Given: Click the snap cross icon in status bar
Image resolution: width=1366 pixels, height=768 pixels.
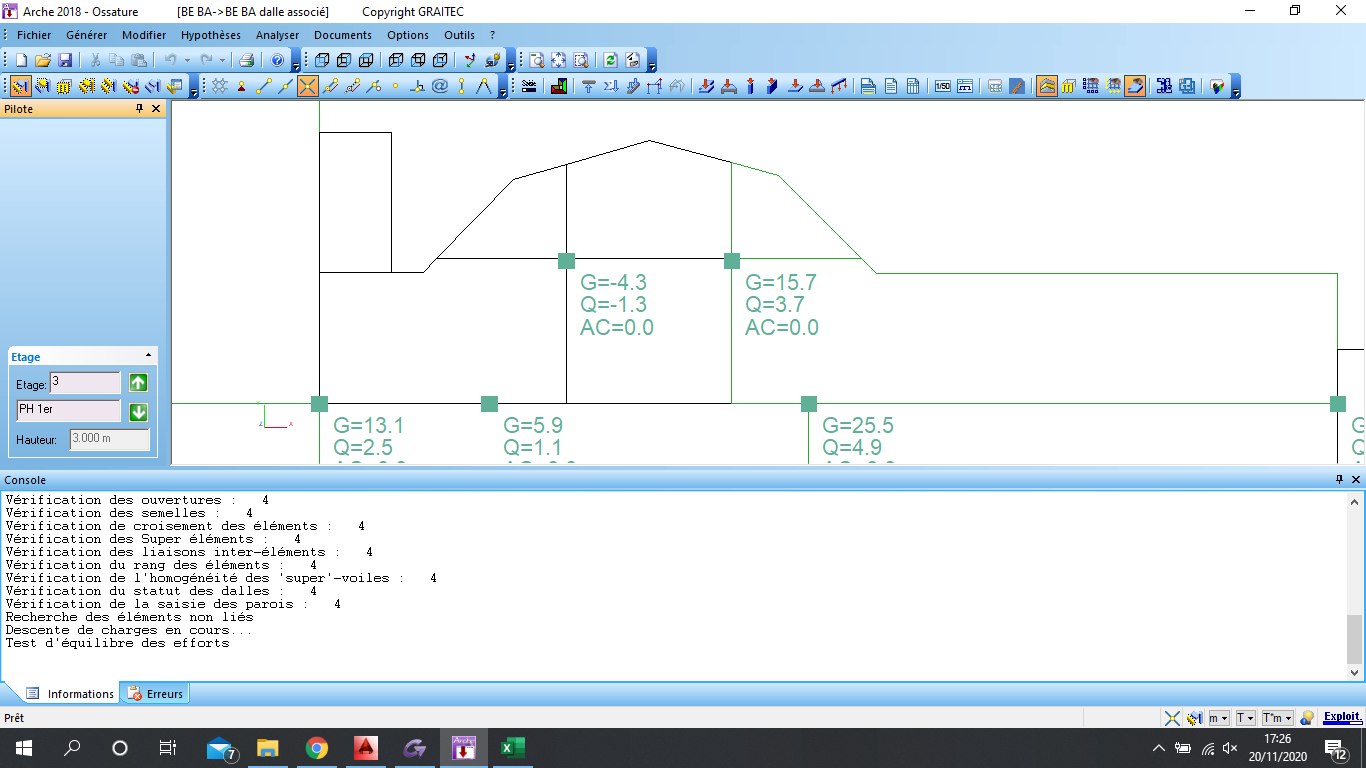Looking at the screenshot, I should (1172, 718).
